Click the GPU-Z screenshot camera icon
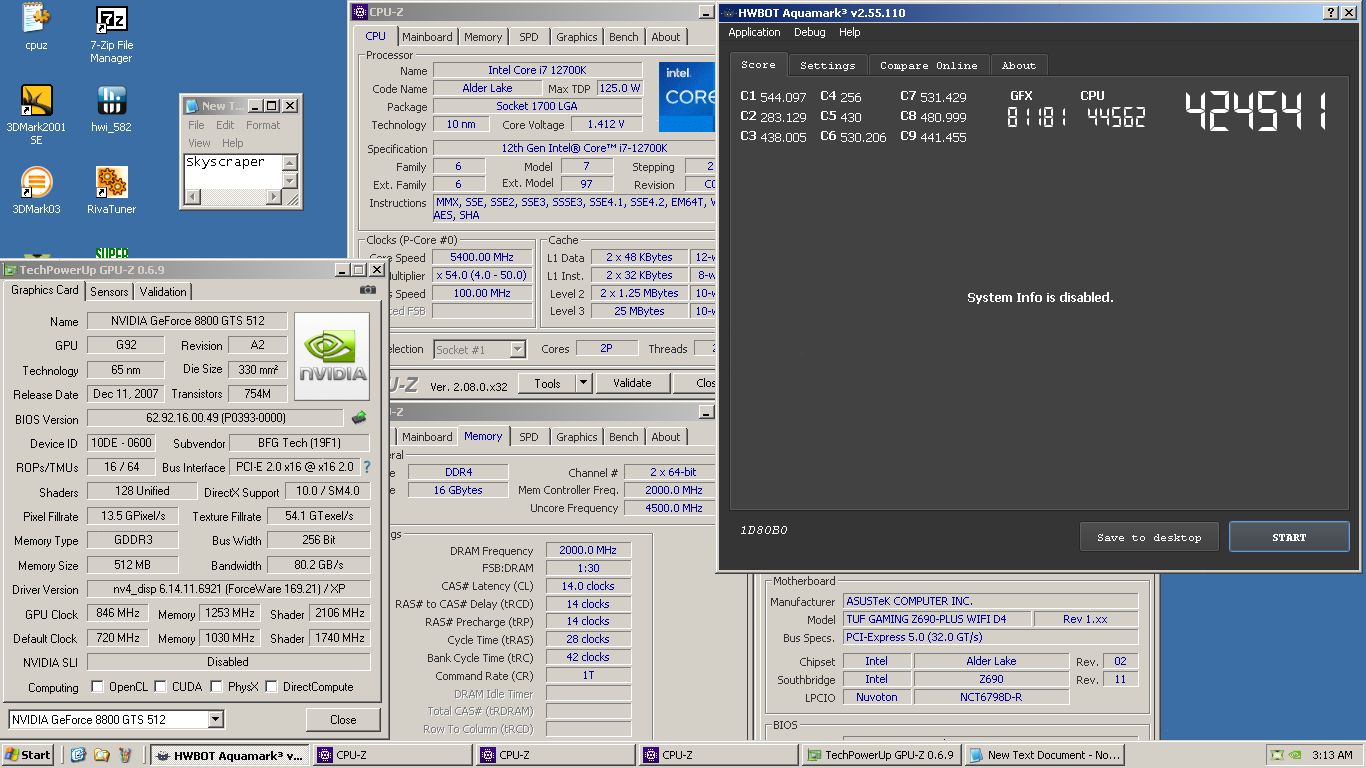The image size is (1366, 768). coord(368,290)
